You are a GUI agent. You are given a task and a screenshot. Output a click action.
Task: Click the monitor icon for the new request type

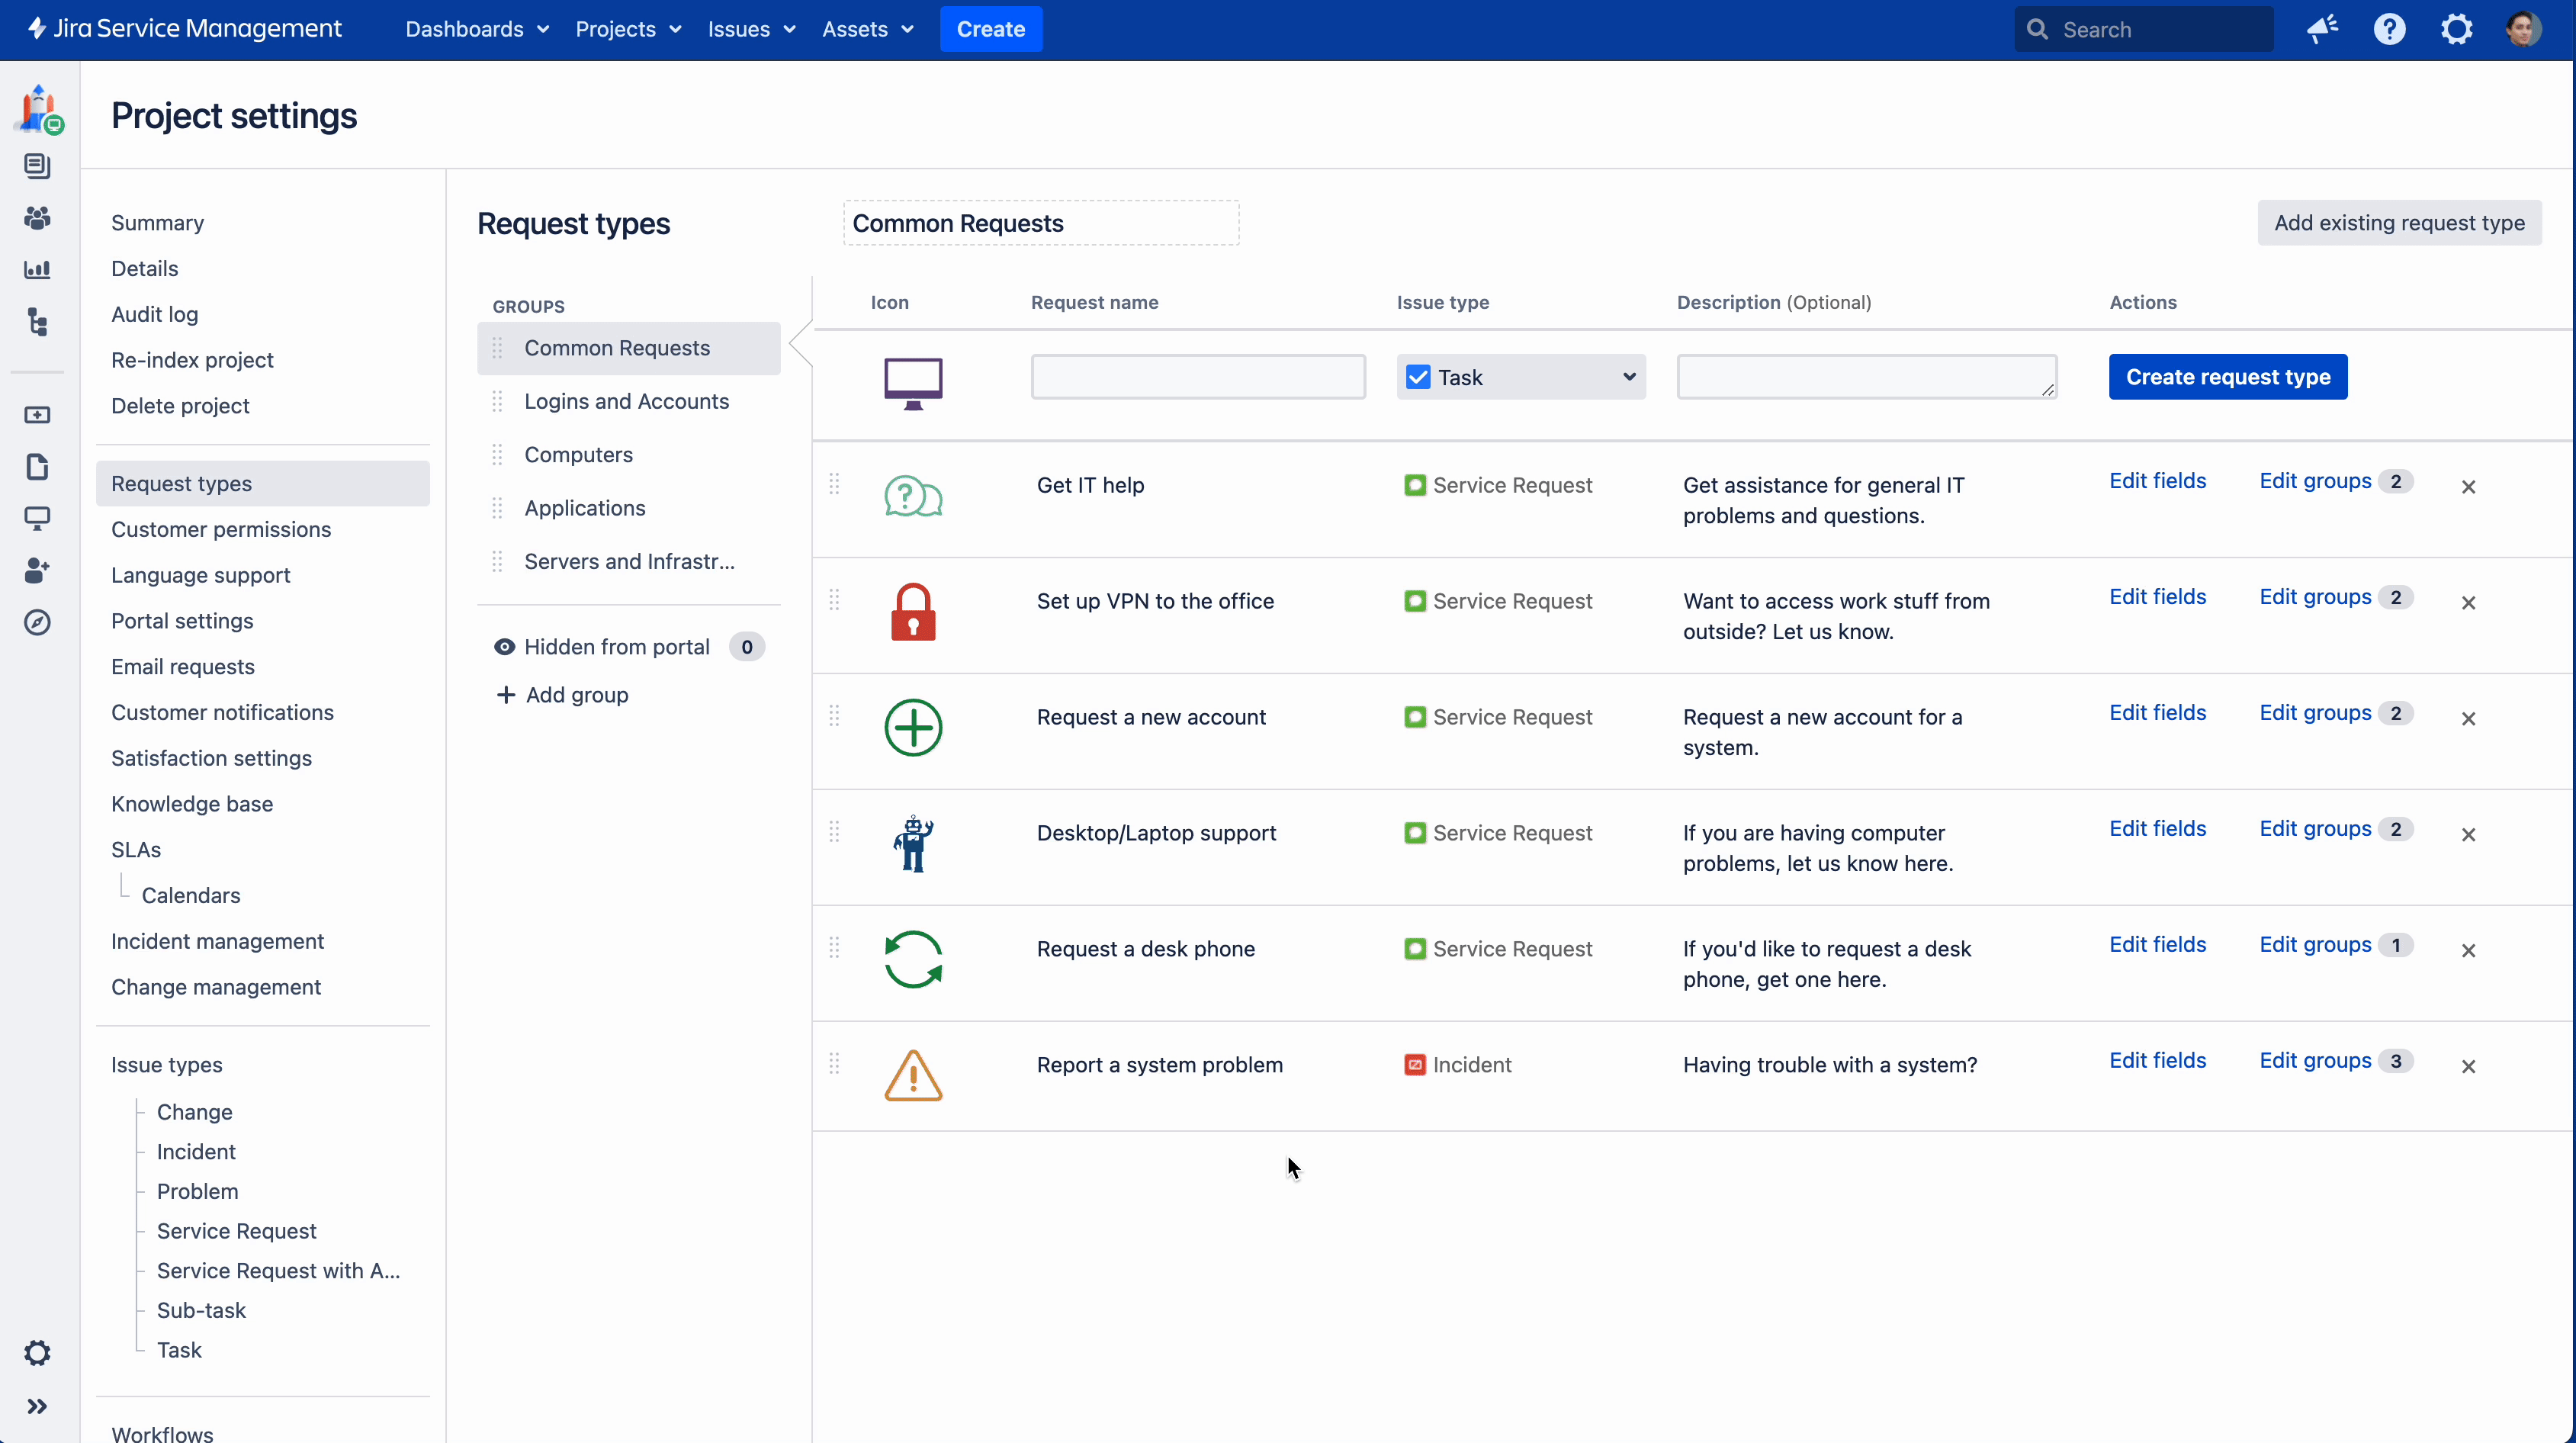point(913,382)
